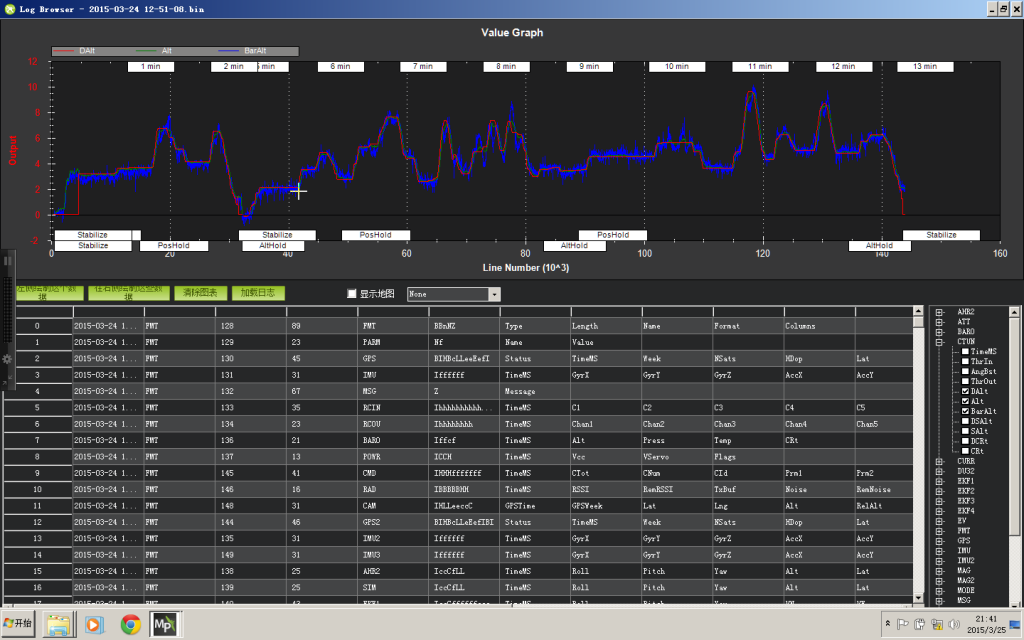Click the 7 min time marker
The image size is (1024, 640).
coord(423,67)
